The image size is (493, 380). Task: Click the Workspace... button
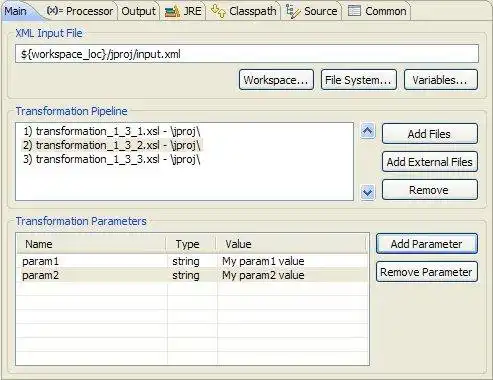pyautogui.click(x=276, y=80)
